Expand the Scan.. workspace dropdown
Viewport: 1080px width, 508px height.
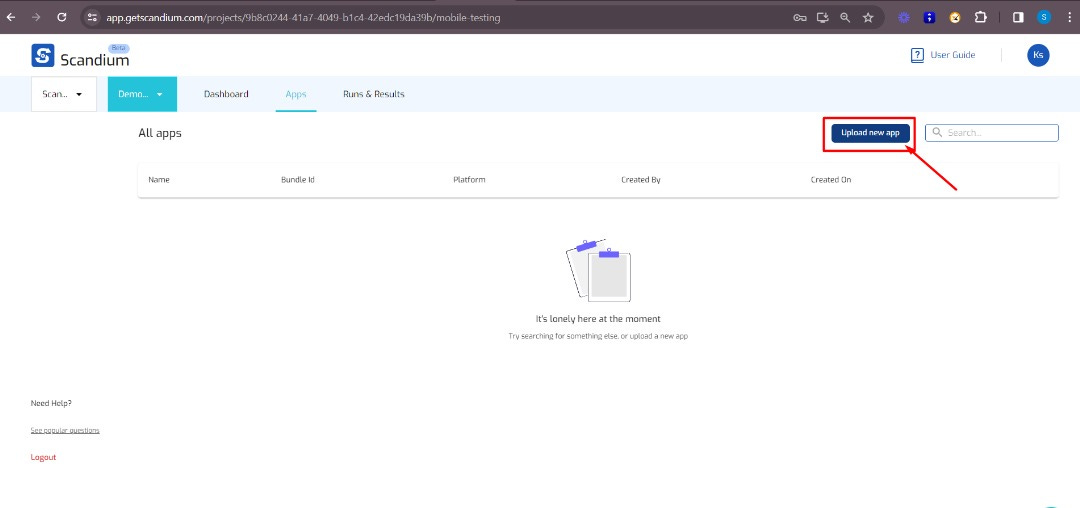coord(64,94)
